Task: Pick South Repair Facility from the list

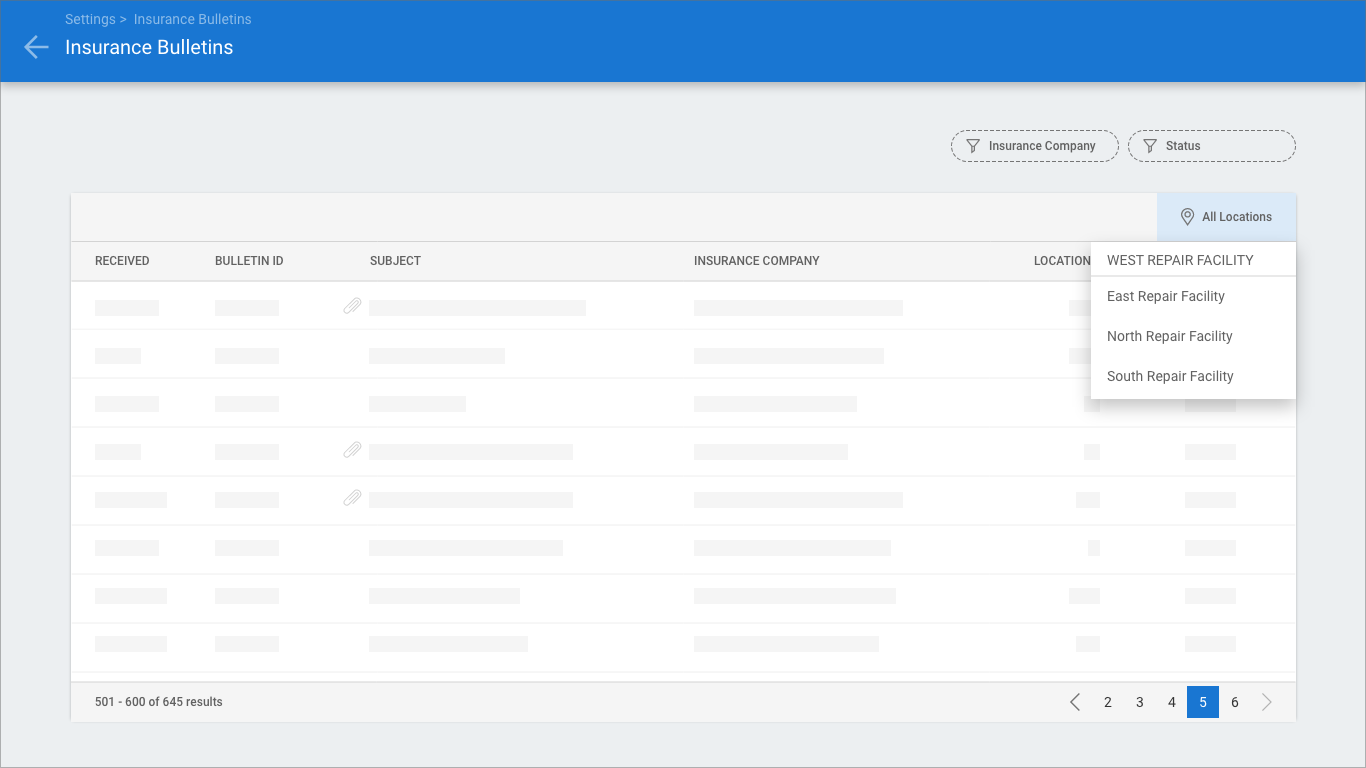Action: pyautogui.click(x=1170, y=376)
